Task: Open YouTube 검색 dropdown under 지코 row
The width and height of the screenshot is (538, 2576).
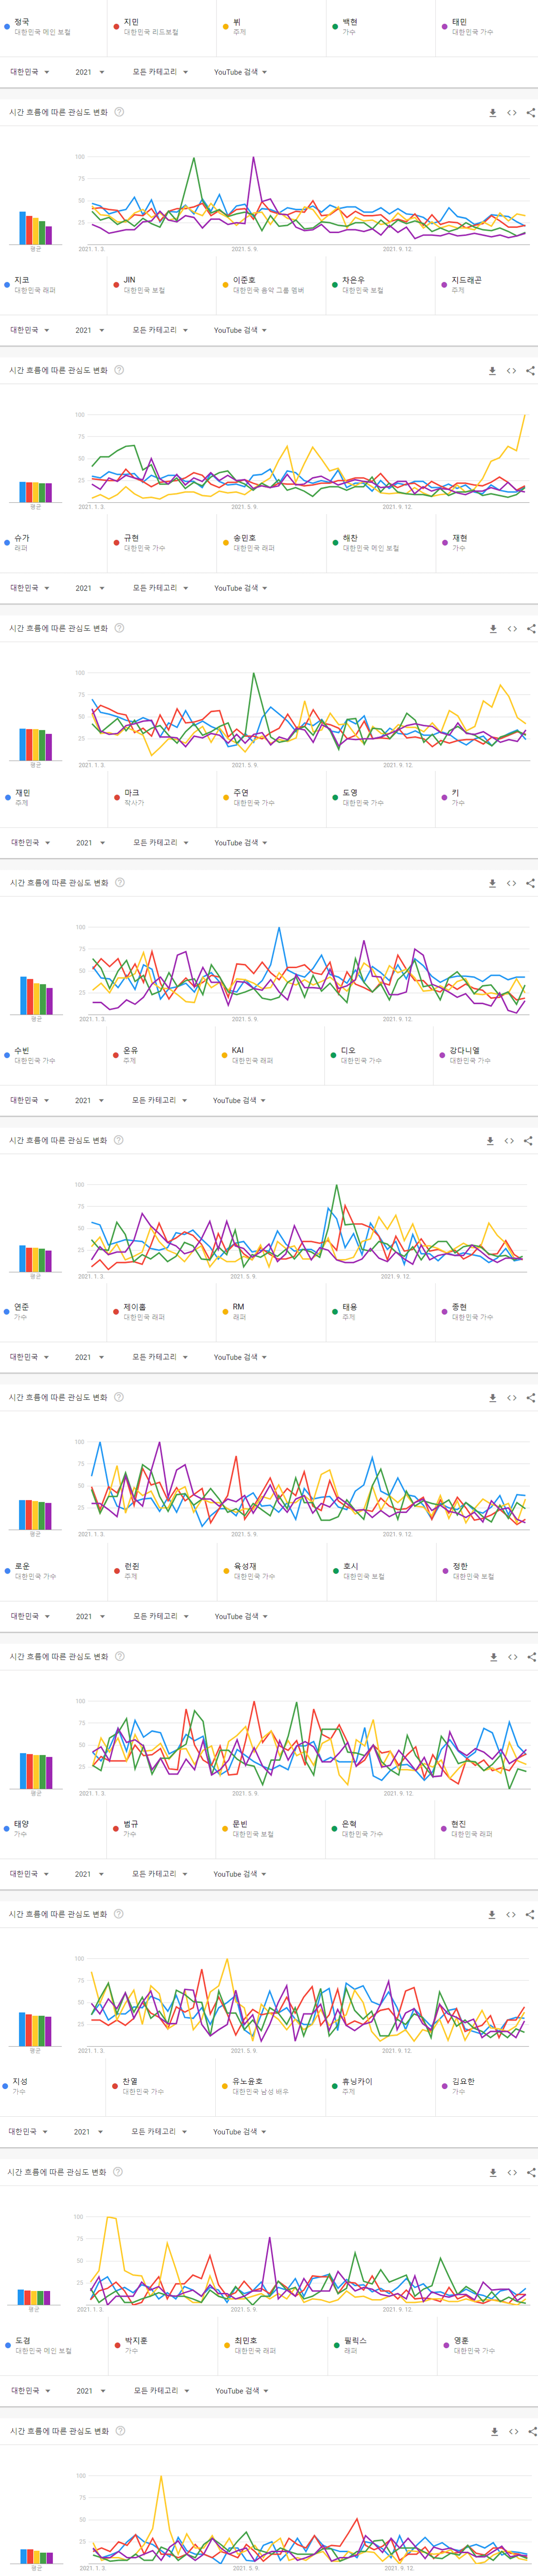Action: click(240, 330)
